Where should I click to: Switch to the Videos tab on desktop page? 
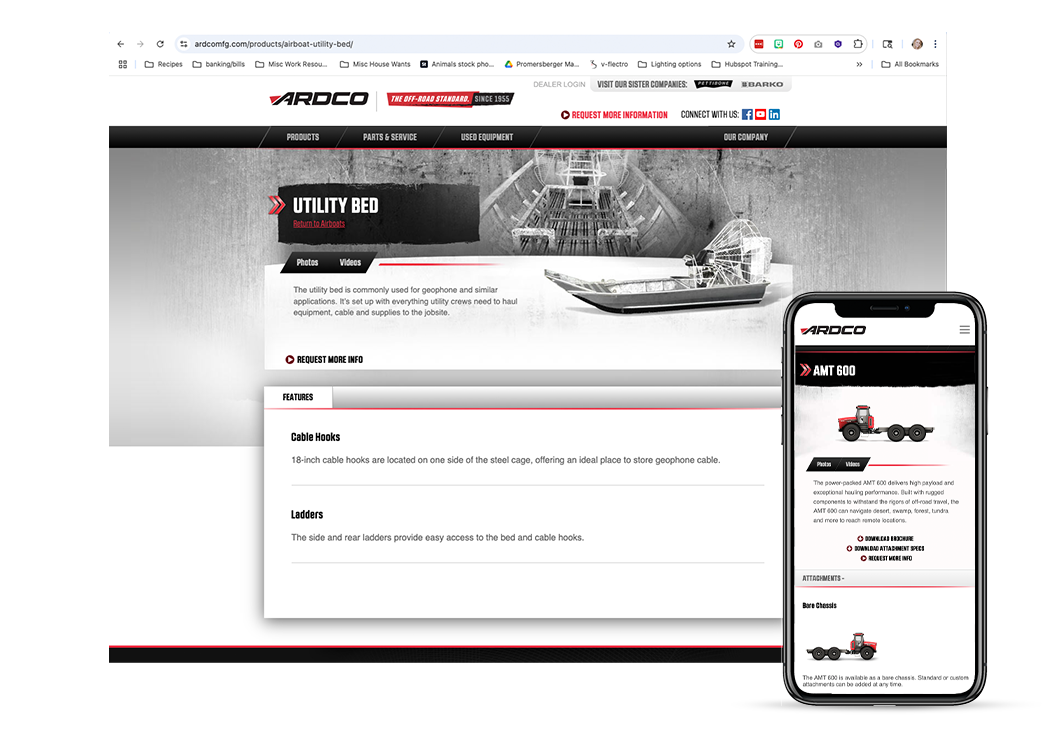click(x=350, y=263)
